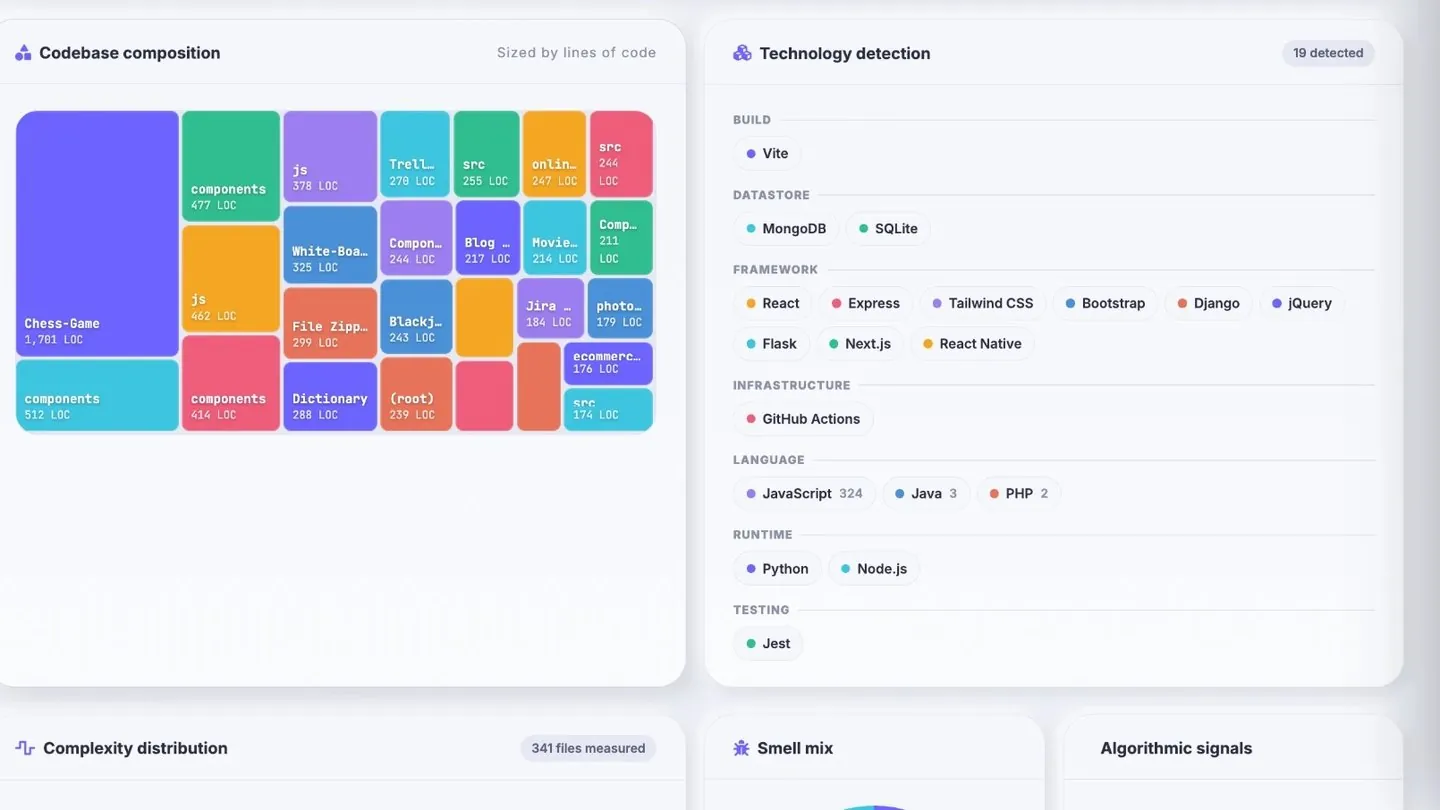Choose the Dictionary 288 LOC tile
Viewport: 1440px width, 810px height.
pyautogui.click(x=330, y=397)
